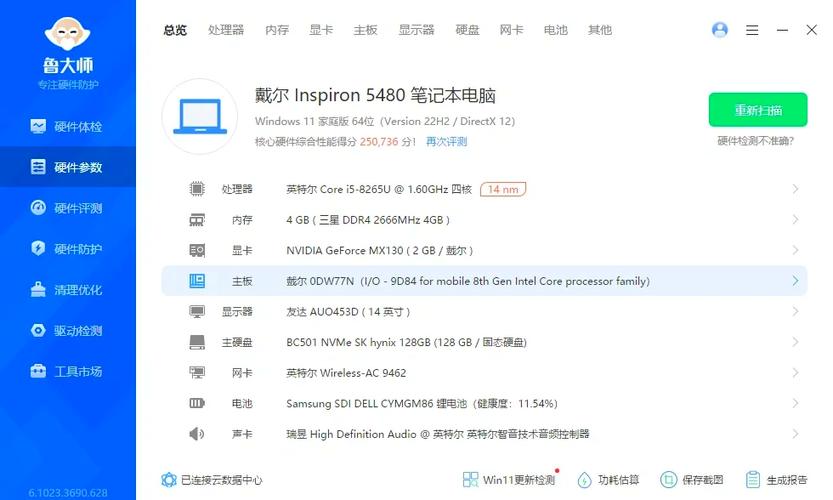This screenshot has width=833, height=500.
Task: Switch to the 电池 tab
Action: tap(556, 30)
